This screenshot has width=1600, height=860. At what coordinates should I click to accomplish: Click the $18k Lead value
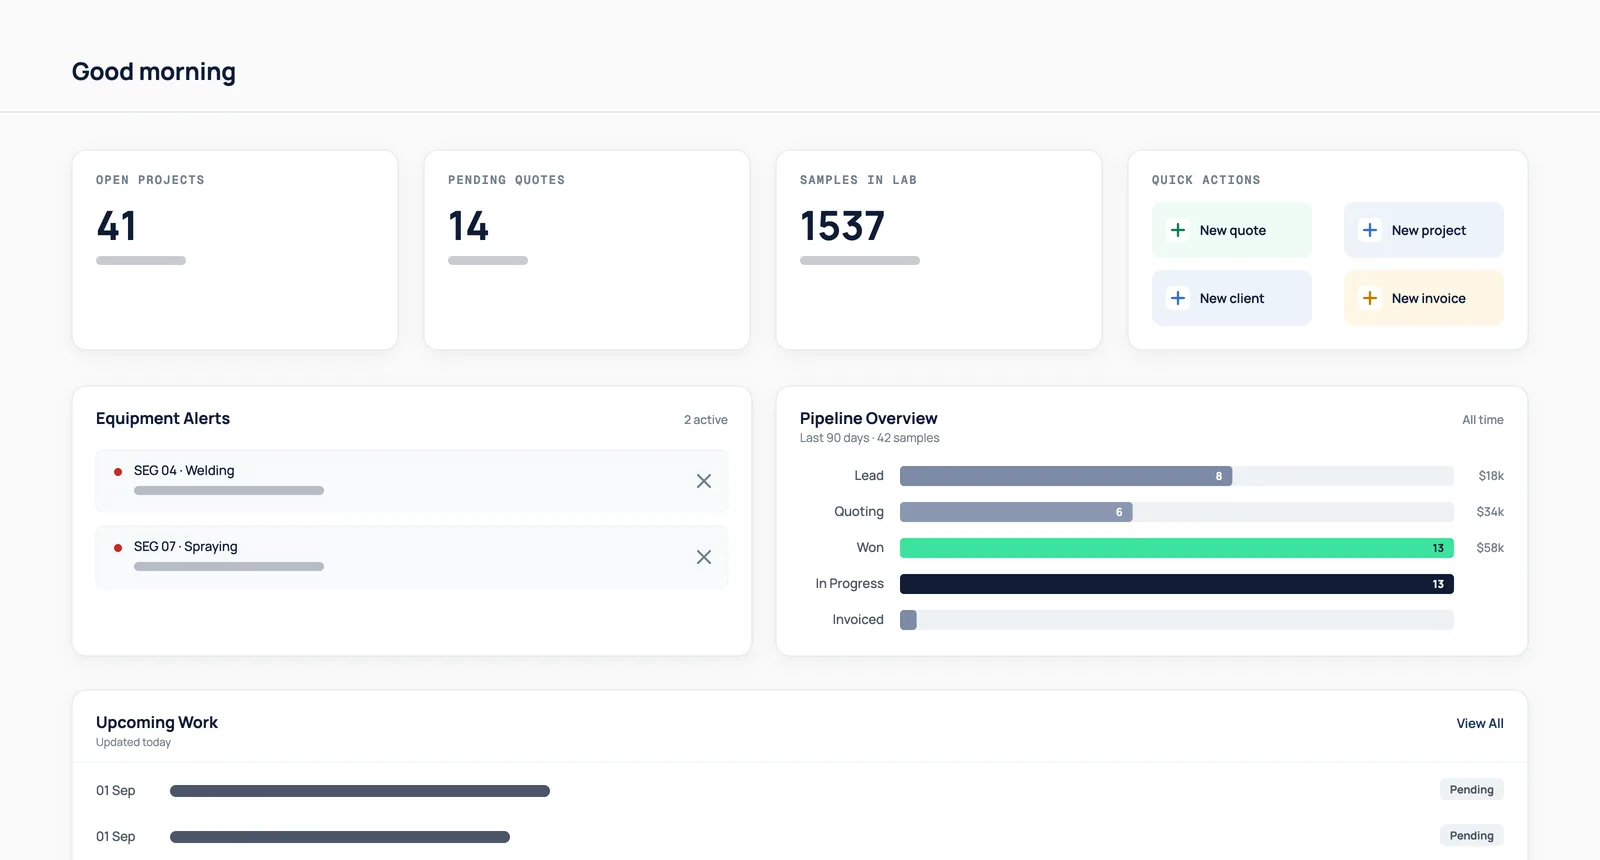click(x=1491, y=476)
